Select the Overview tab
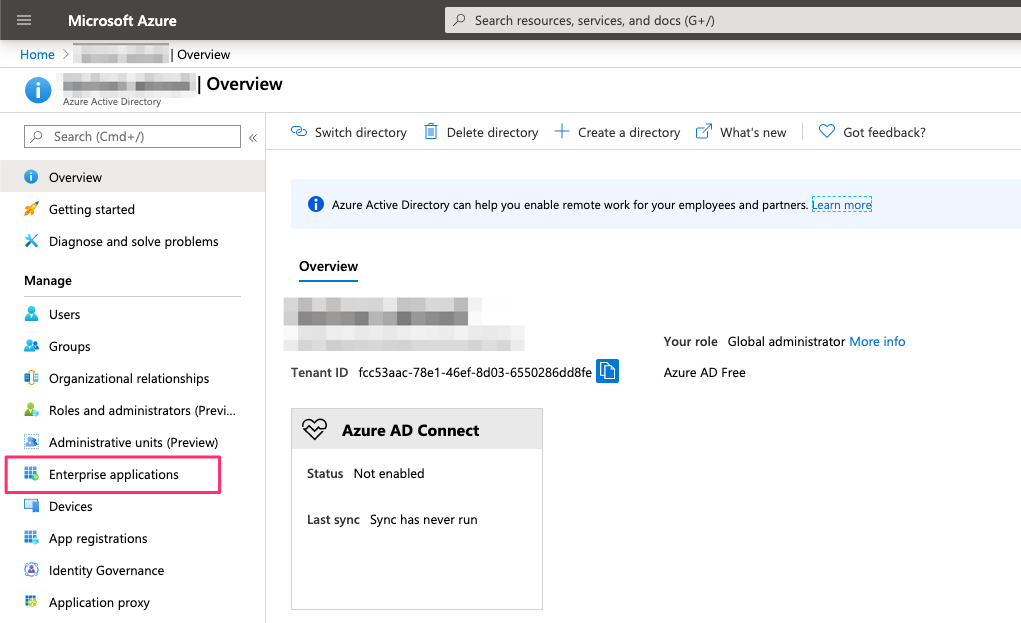 (x=328, y=266)
